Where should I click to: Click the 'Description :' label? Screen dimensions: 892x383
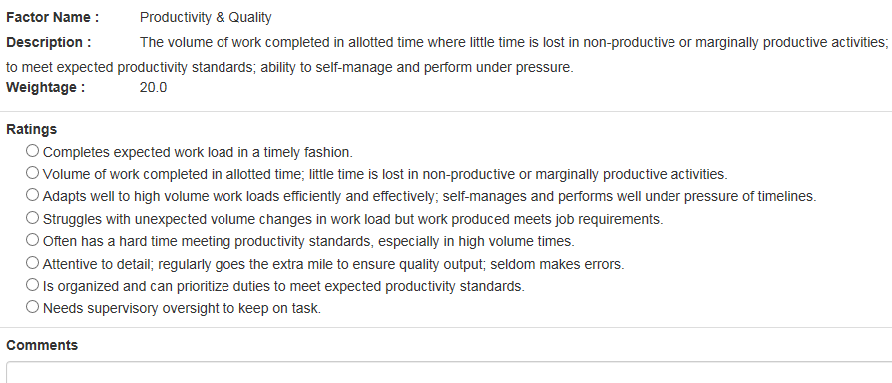48,43
